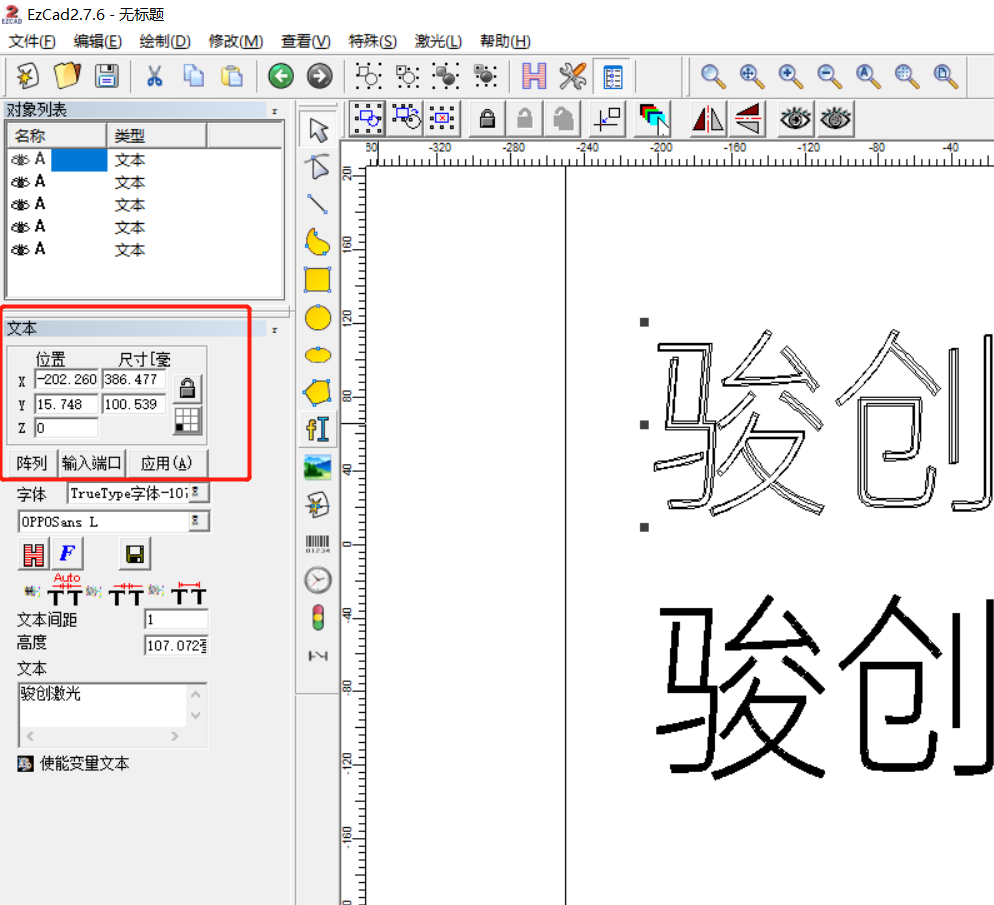Select the barcode tool

coord(318,543)
